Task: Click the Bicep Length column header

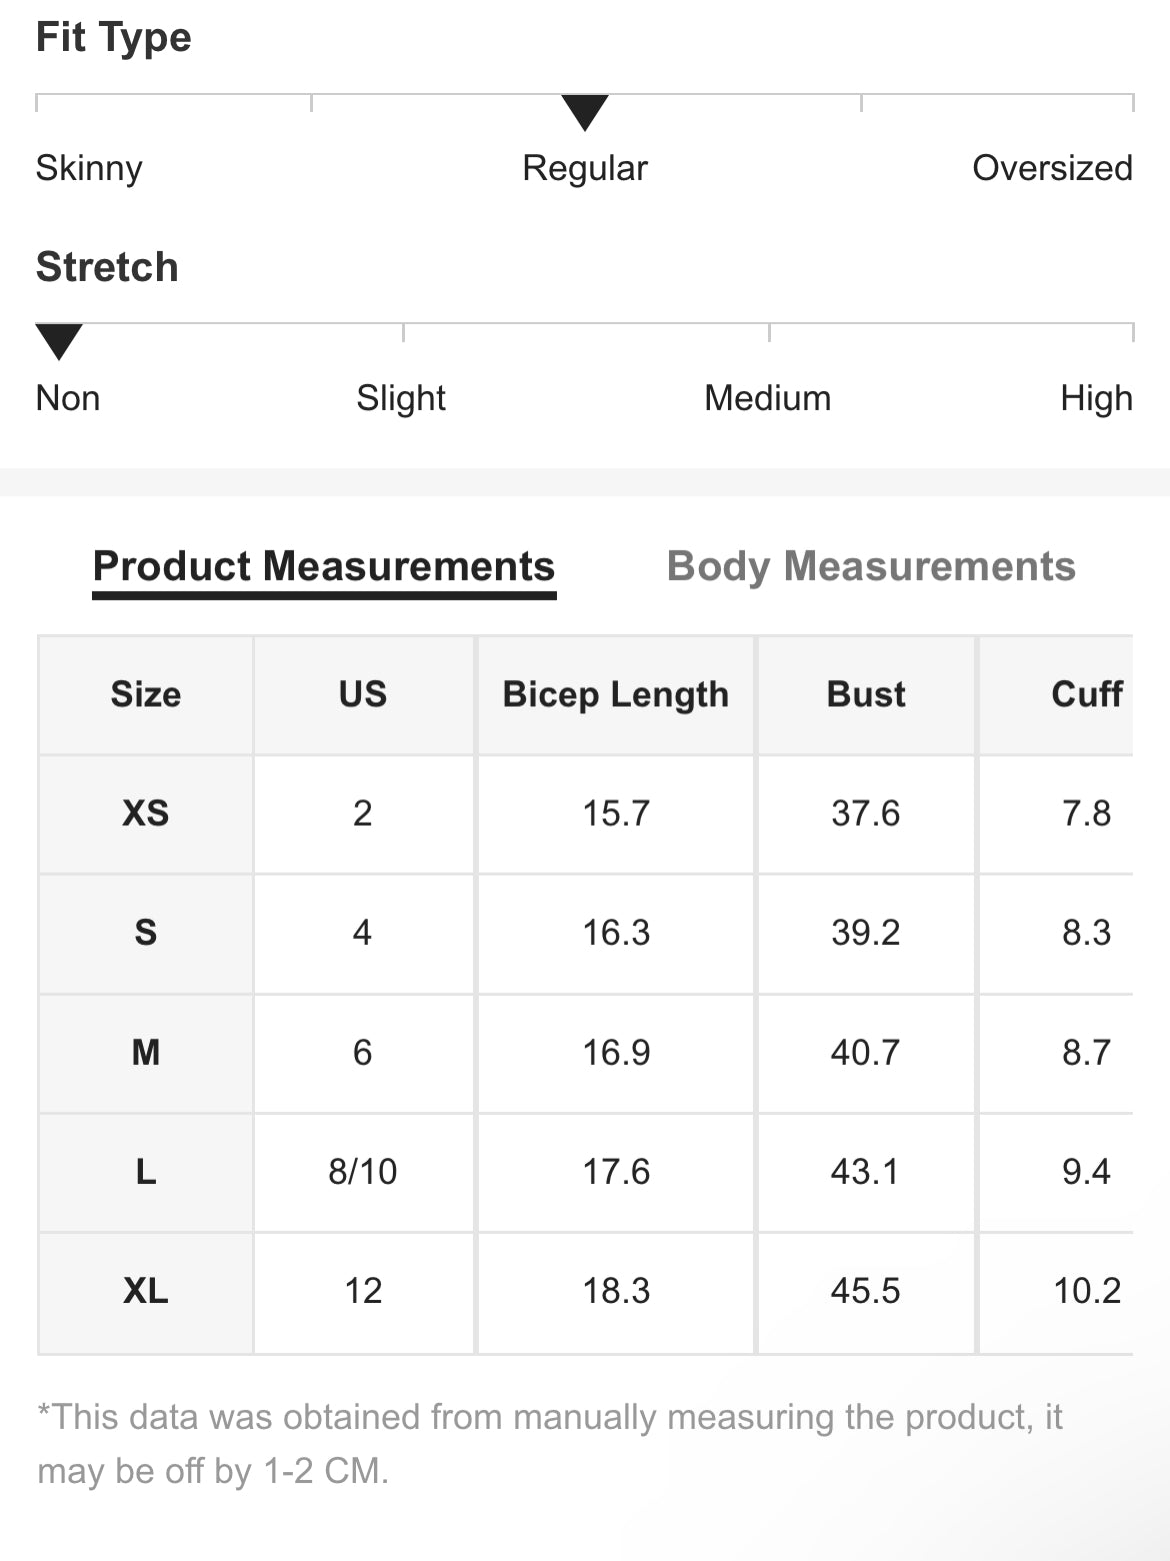Action: (615, 694)
